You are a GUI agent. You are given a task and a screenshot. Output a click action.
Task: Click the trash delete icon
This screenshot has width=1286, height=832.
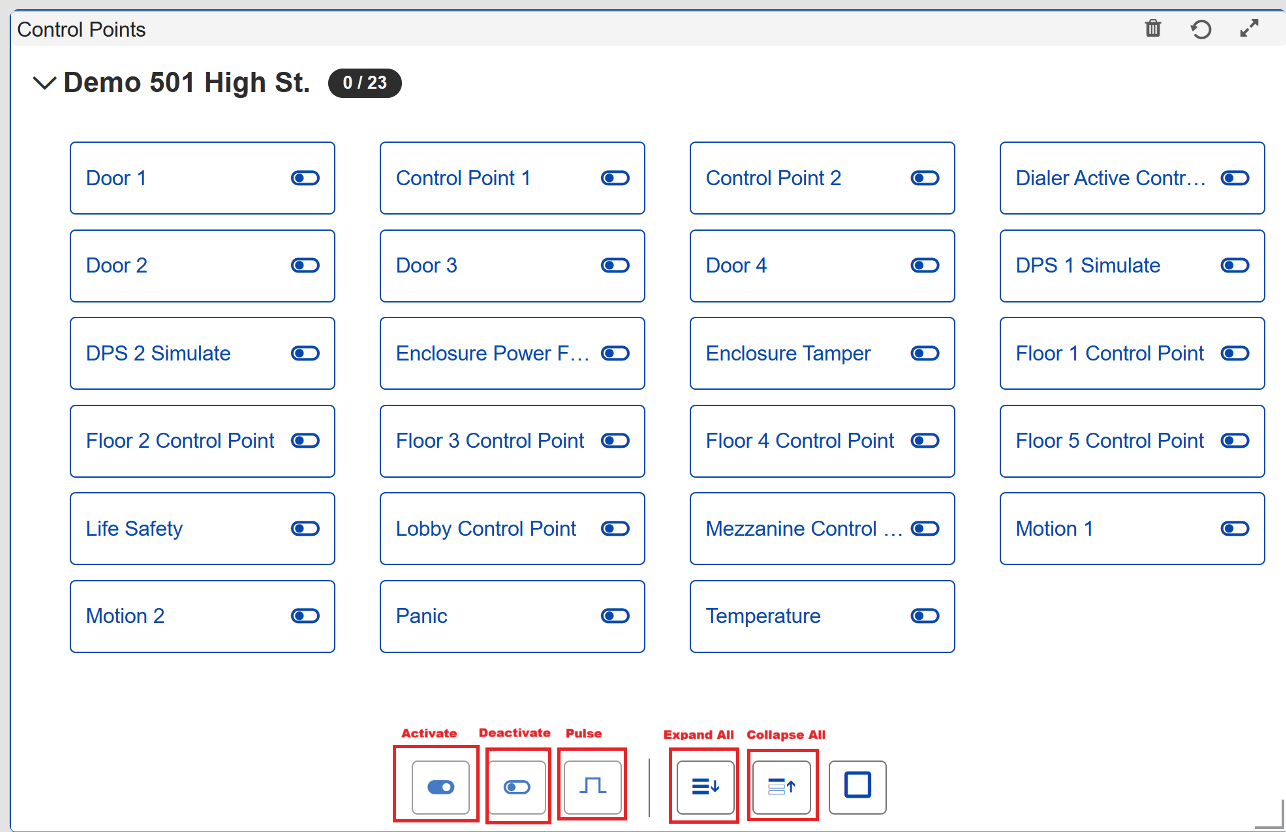1153,29
